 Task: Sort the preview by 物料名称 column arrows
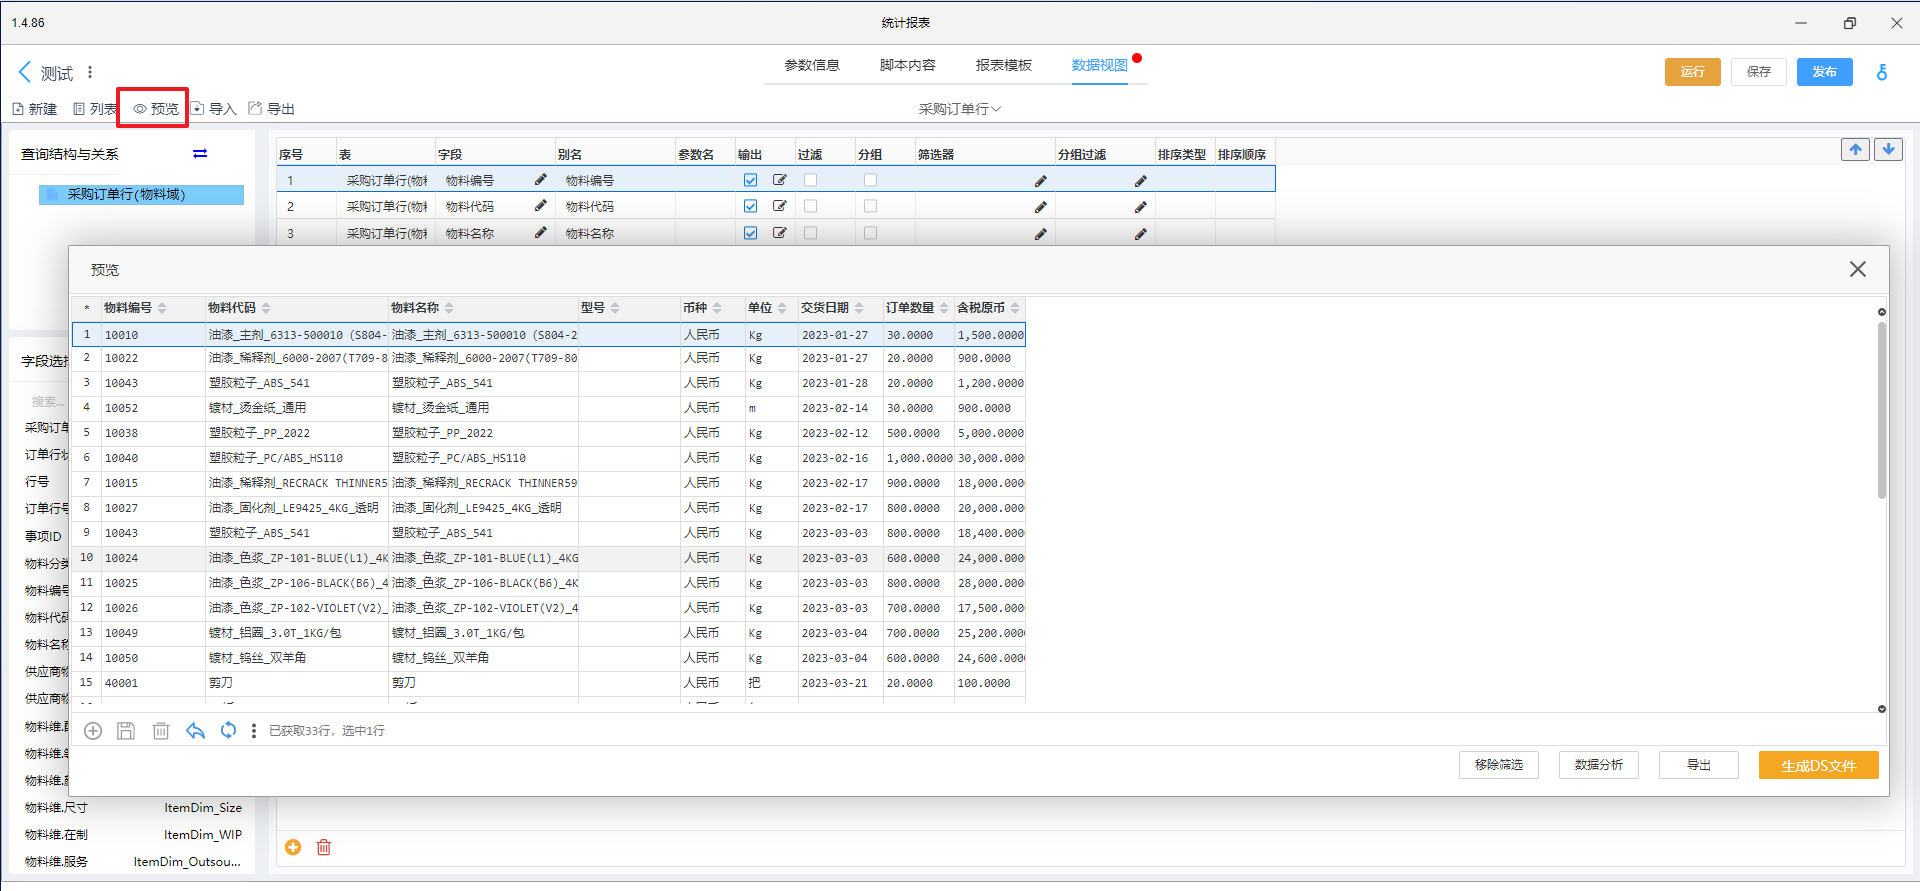(x=449, y=308)
